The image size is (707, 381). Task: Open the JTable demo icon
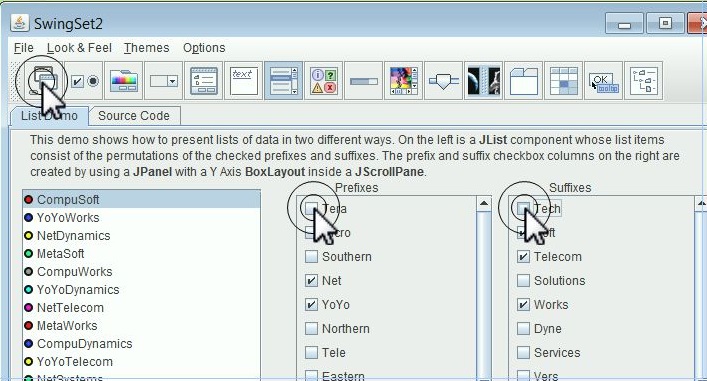(564, 81)
